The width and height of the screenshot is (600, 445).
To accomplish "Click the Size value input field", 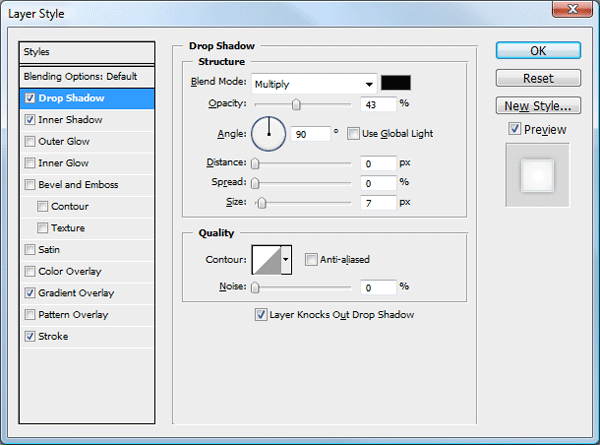I will click(x=378, y=202).
